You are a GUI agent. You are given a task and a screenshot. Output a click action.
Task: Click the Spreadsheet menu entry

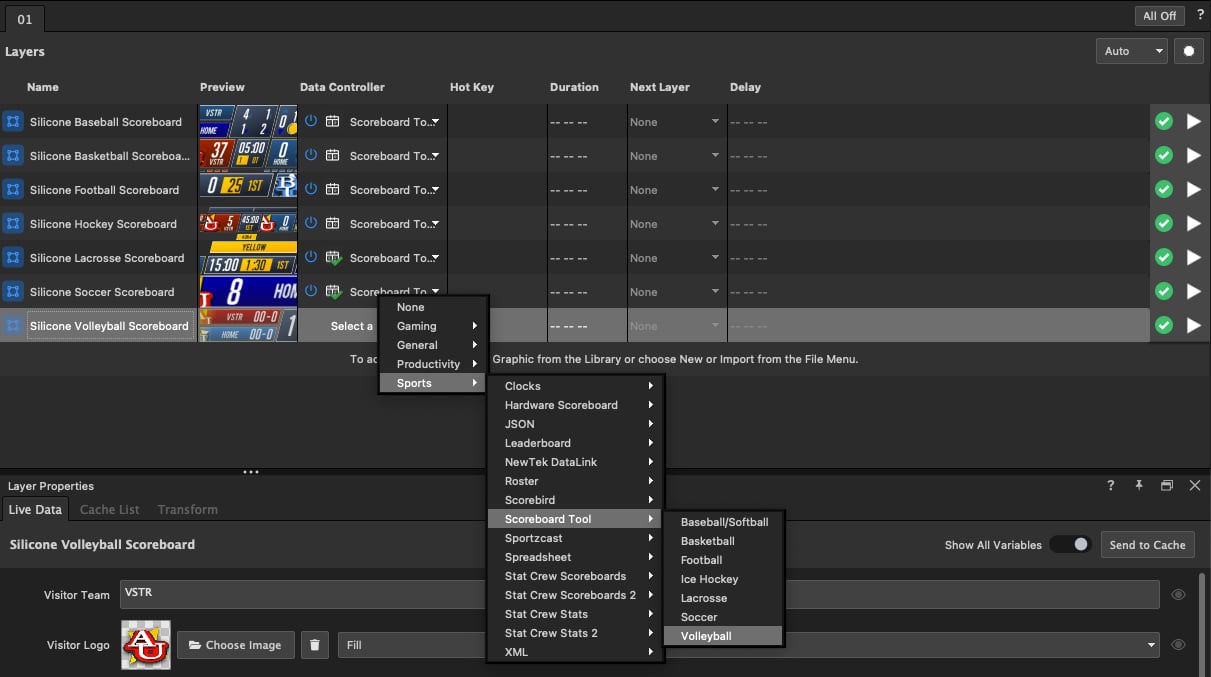[x=575, y=557]
